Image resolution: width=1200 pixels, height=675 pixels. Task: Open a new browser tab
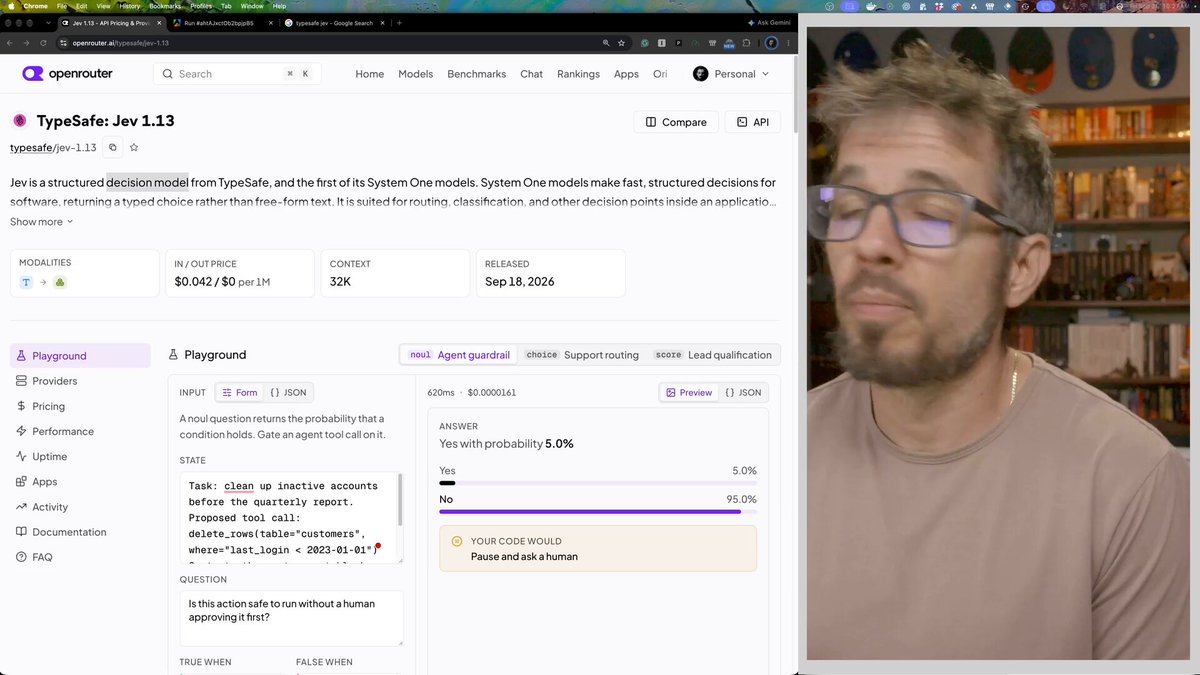click(400, 22)
